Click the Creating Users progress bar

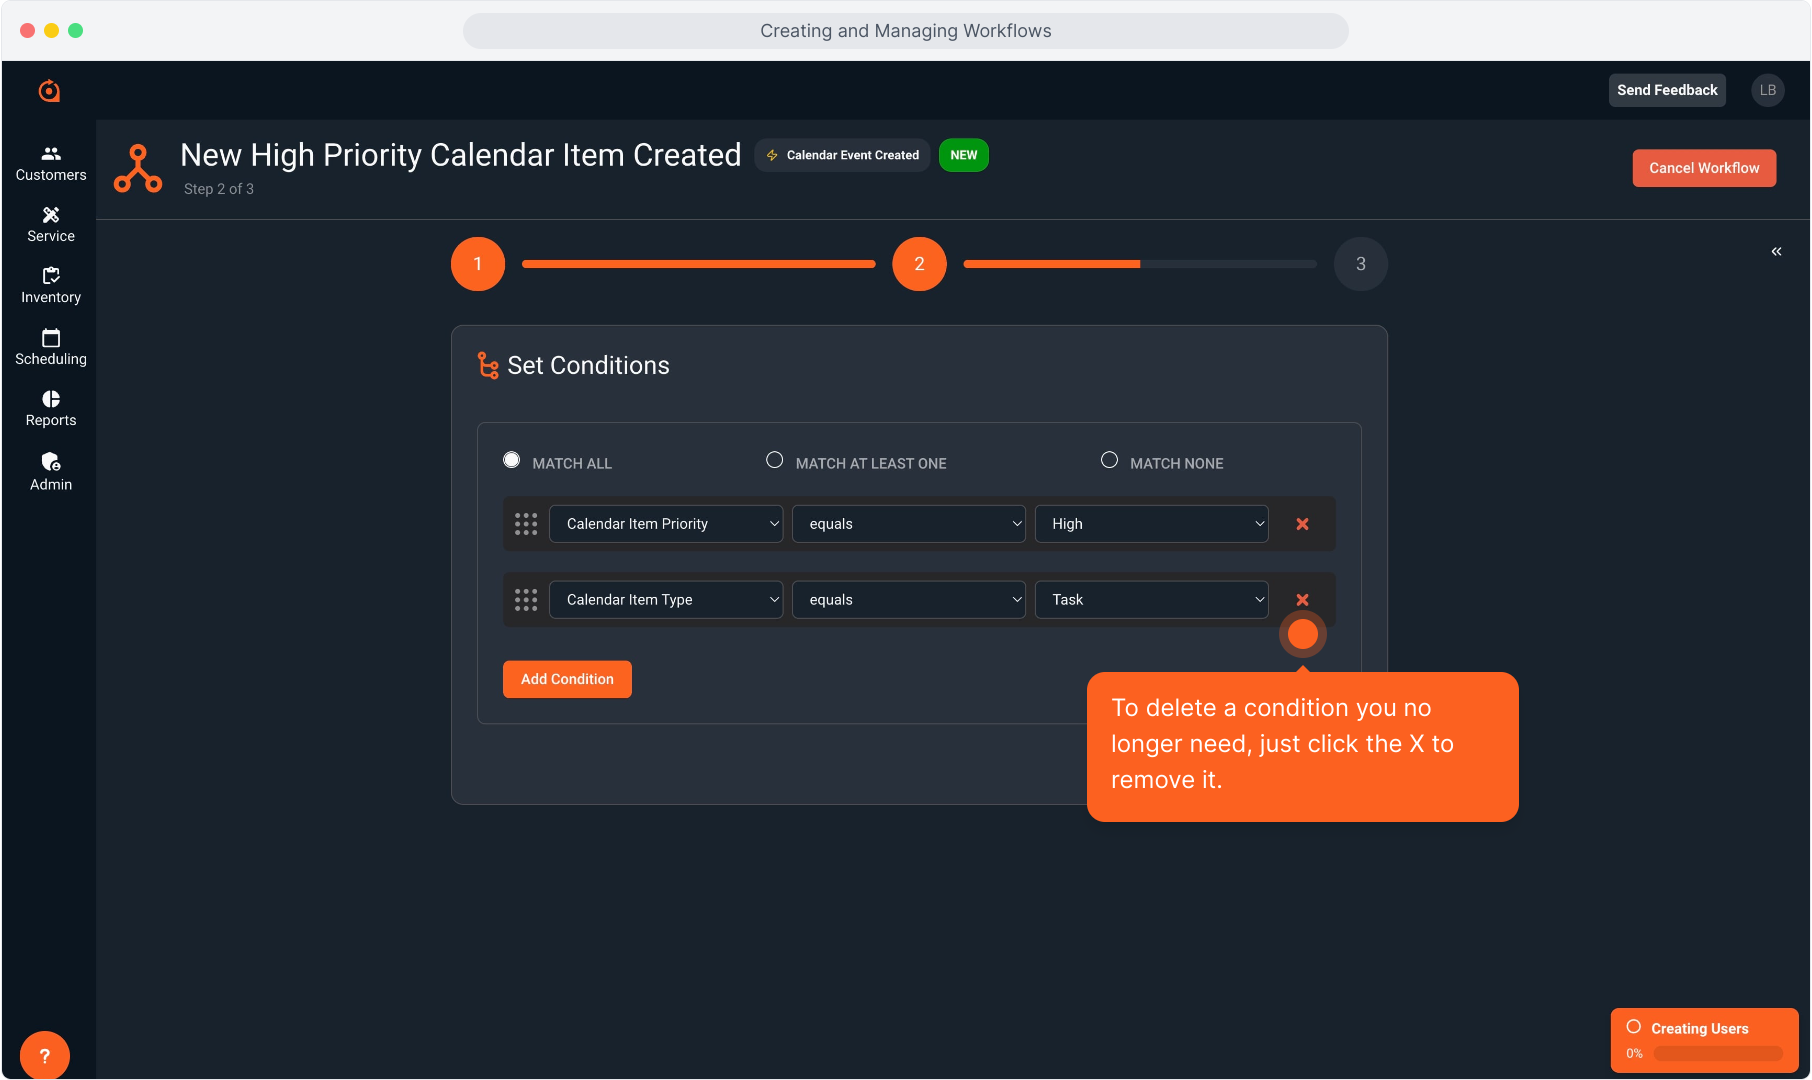[1717, 1053]
